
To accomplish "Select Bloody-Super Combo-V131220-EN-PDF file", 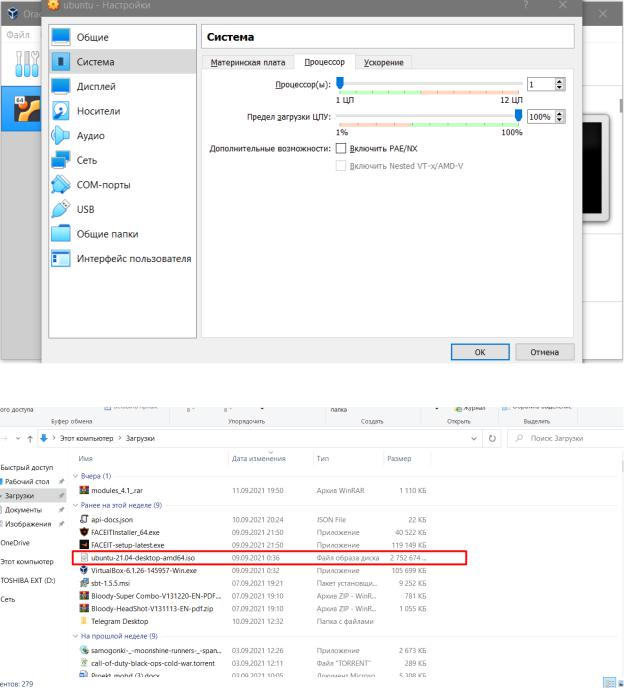I will [x=156, y=596].
